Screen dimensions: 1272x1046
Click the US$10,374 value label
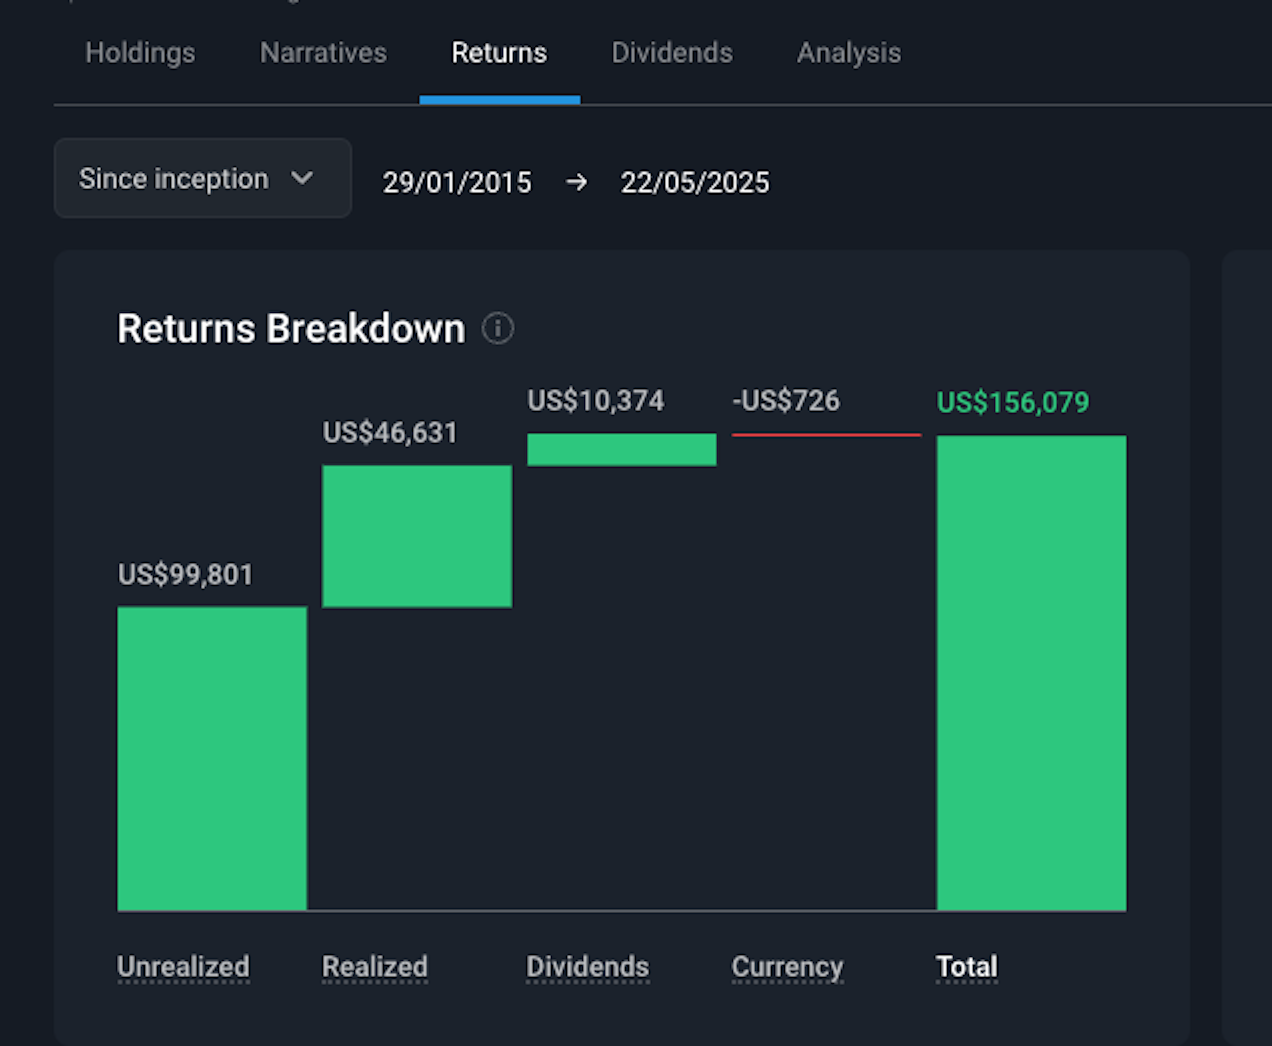click(596, 400)
